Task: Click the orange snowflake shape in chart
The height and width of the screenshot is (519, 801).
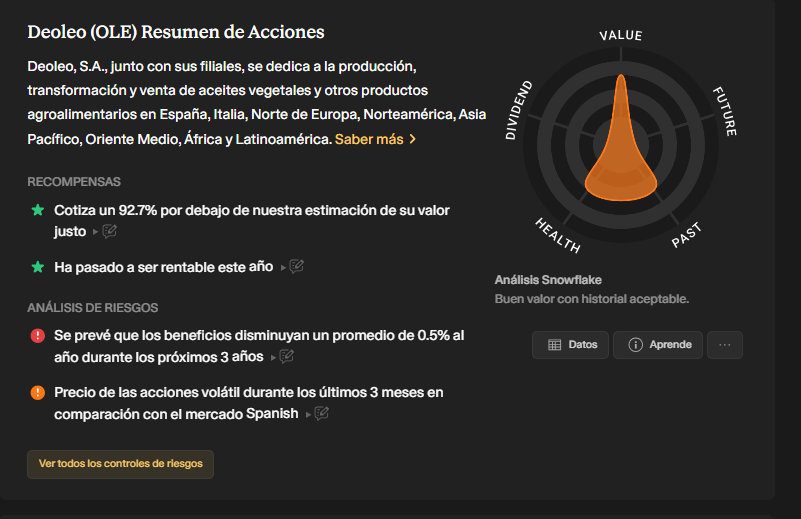Action: [x=621, y=160]
